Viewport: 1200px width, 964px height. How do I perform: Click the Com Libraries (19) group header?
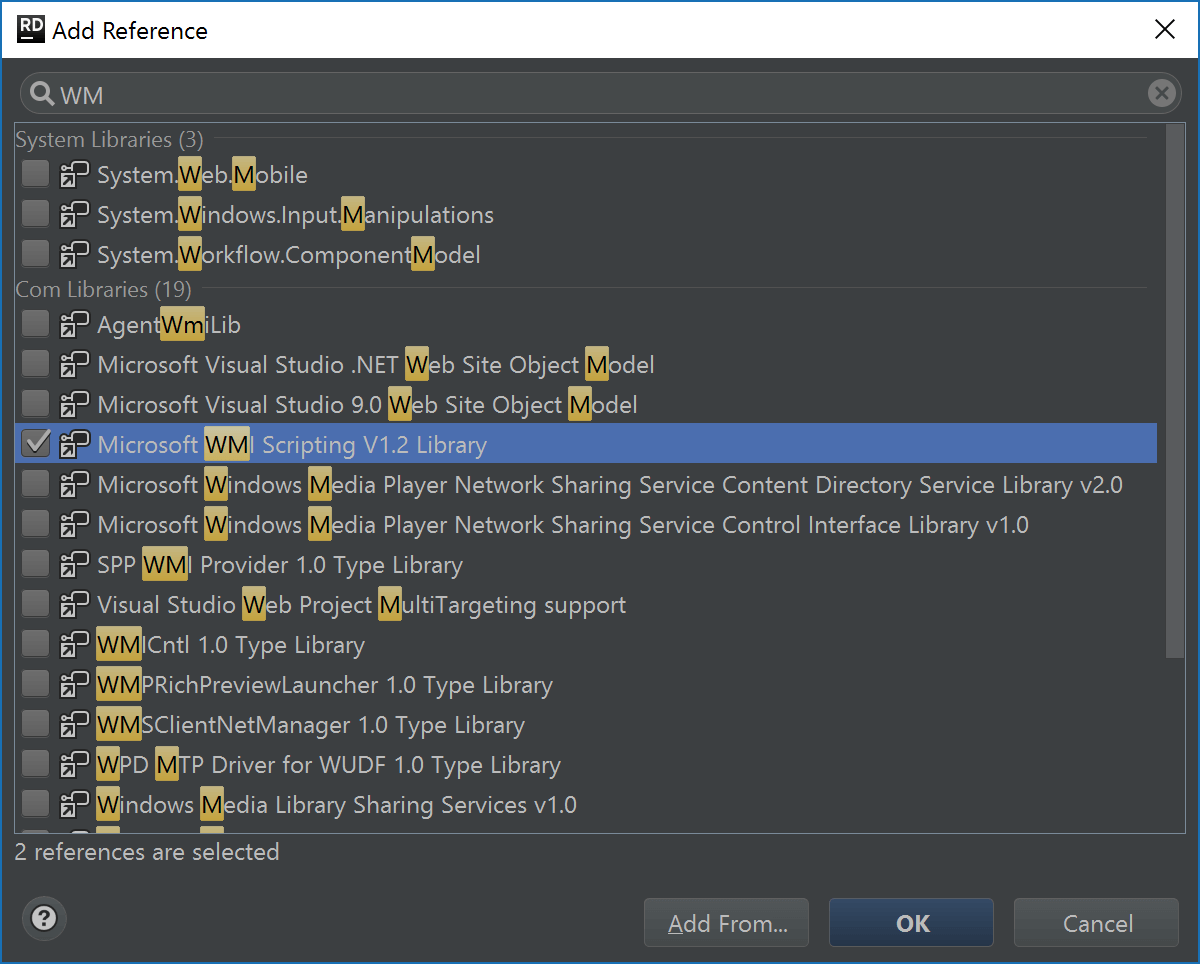click(x=103, y=290)
